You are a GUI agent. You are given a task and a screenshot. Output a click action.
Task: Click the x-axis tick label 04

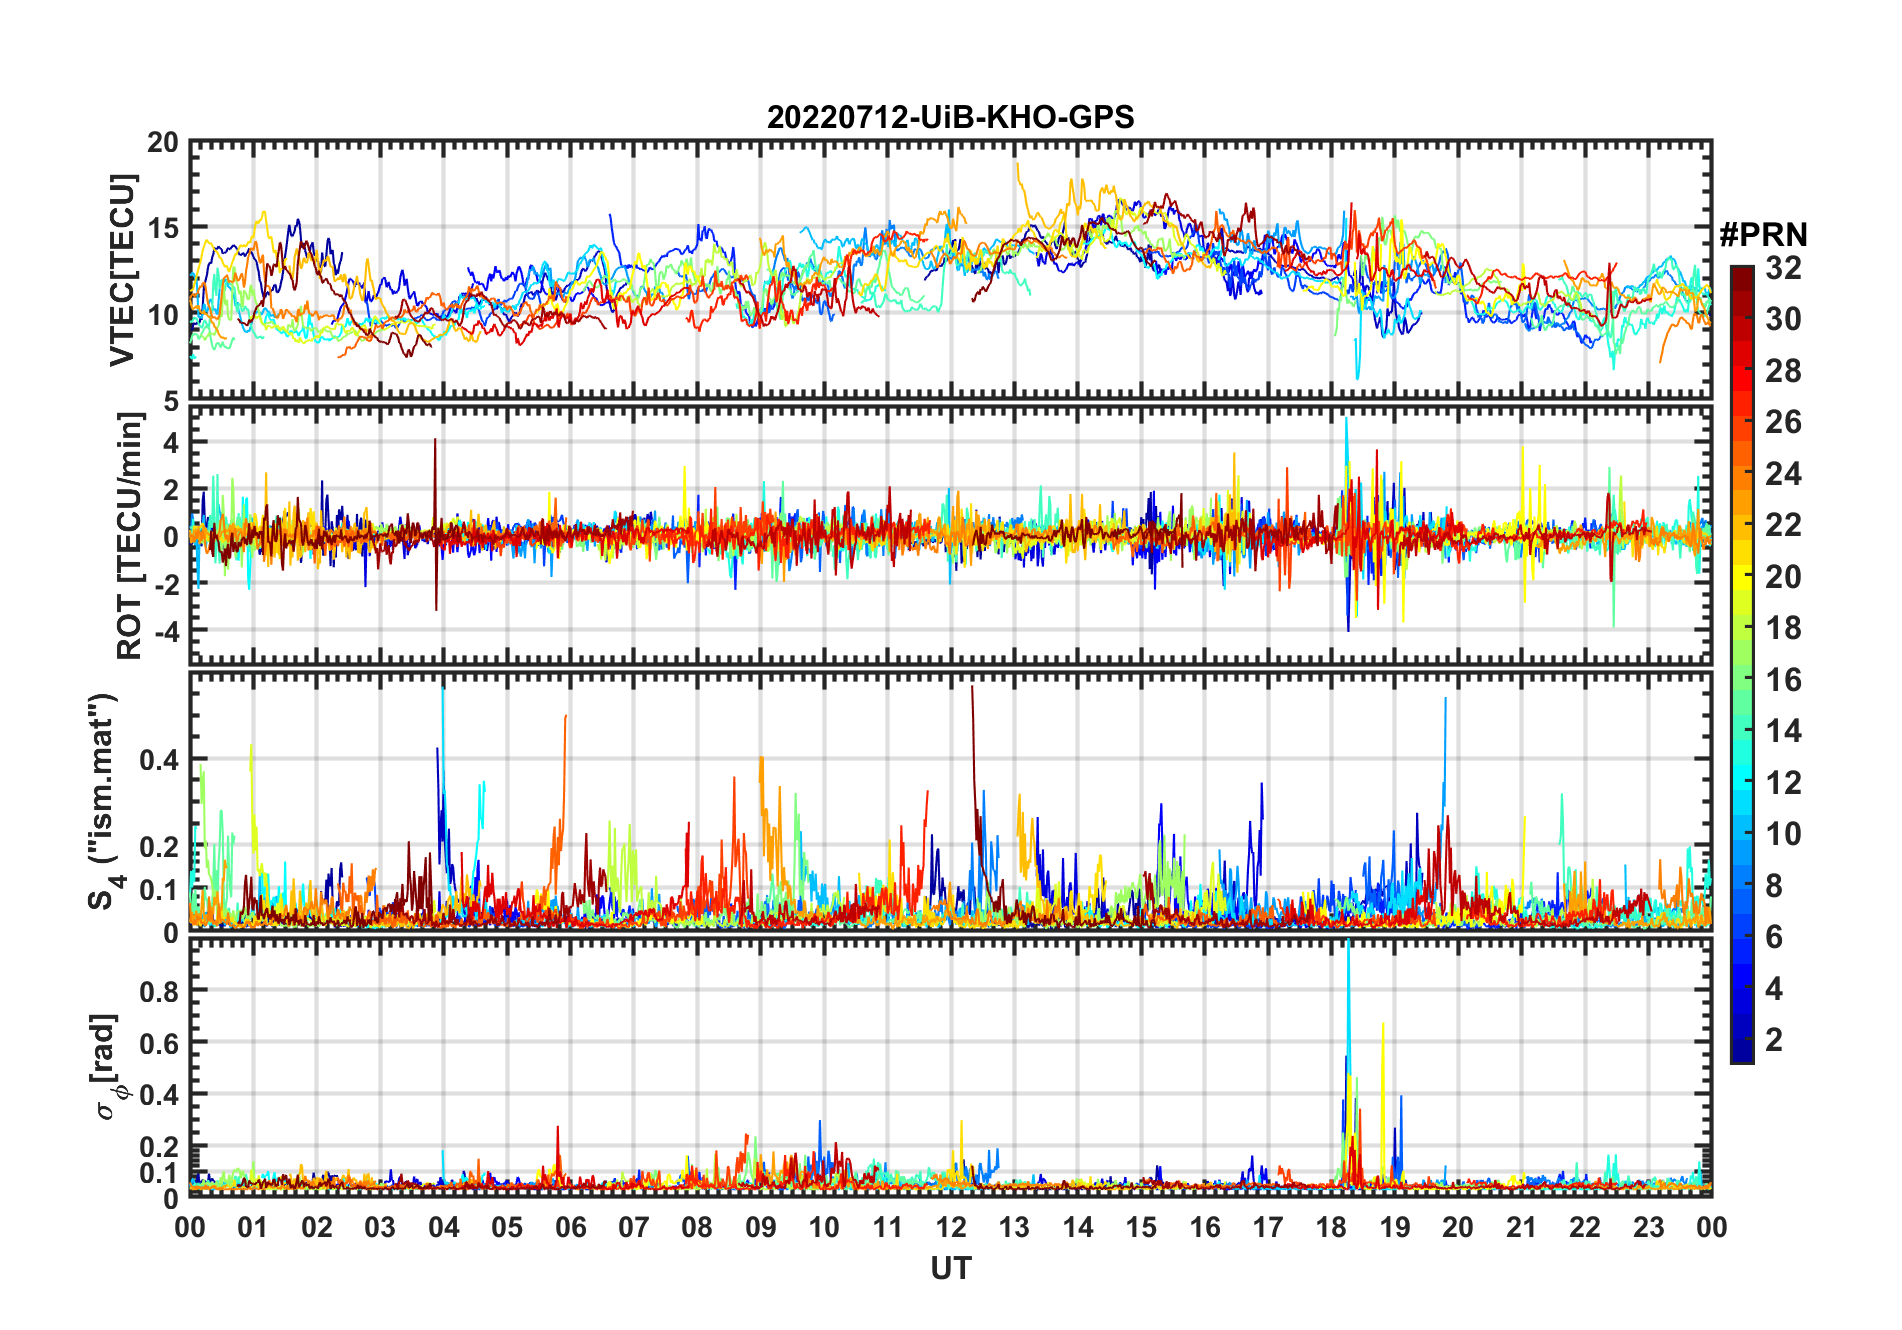click(x=443, y=1227)
